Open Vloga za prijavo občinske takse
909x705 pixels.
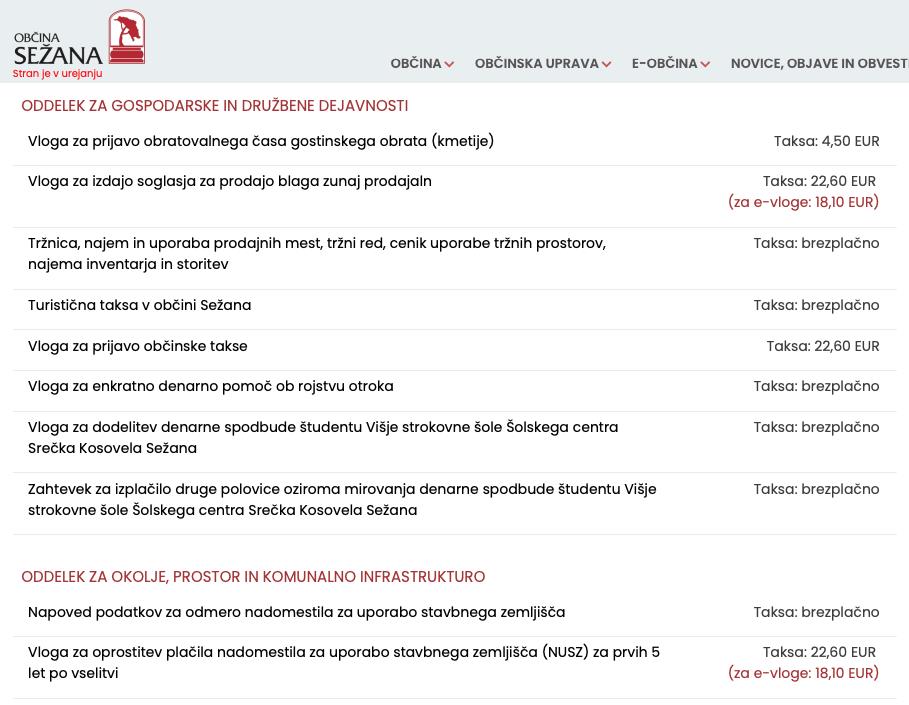[x=137, y=346]
